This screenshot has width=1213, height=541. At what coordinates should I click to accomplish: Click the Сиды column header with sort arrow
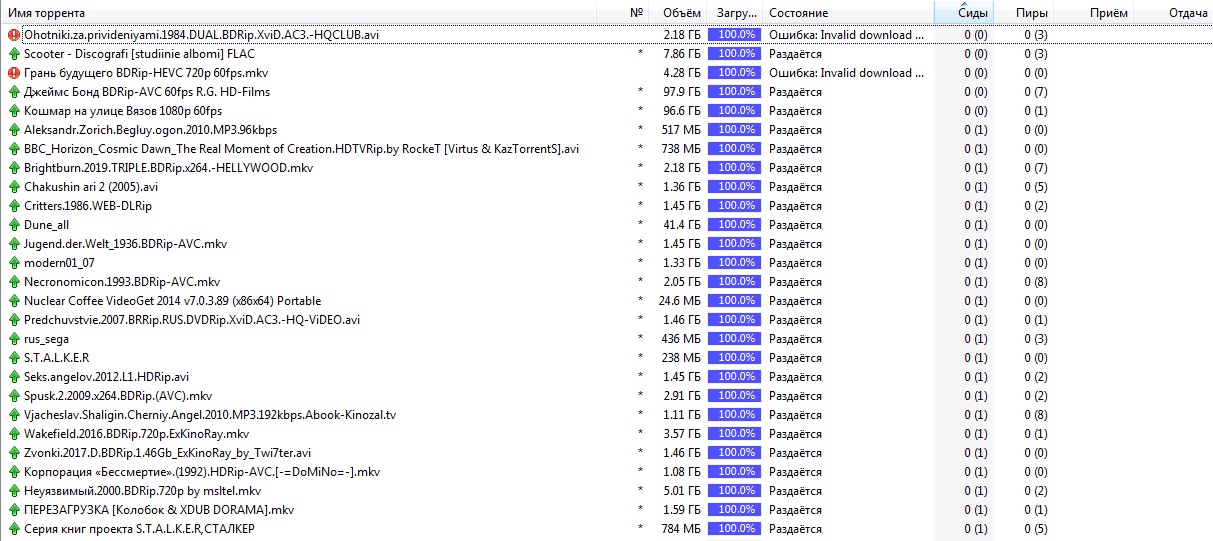[x=973, y=13]
